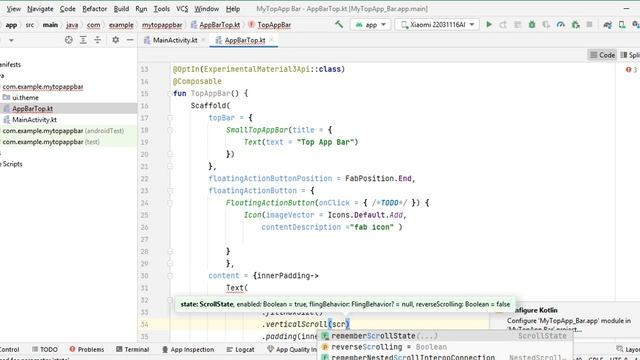Image resolution: width=640 pixels, height=360 pixels.
Task: Hide the Project panel with the minus icon
Action: 130,40
